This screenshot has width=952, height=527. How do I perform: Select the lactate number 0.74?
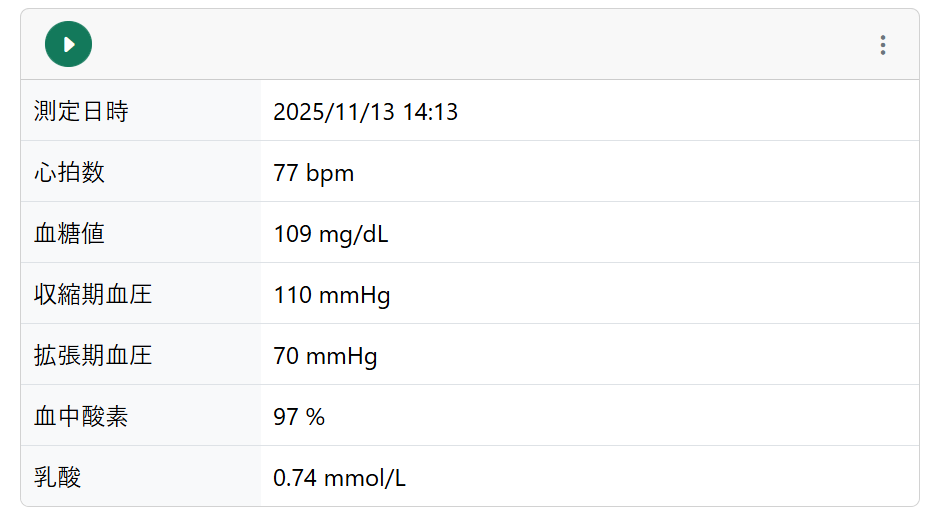pyautogui.click(x=296, y=479)
